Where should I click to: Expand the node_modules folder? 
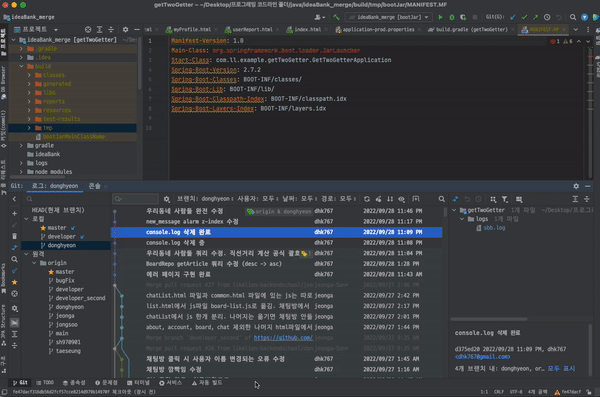coord(21,172)
